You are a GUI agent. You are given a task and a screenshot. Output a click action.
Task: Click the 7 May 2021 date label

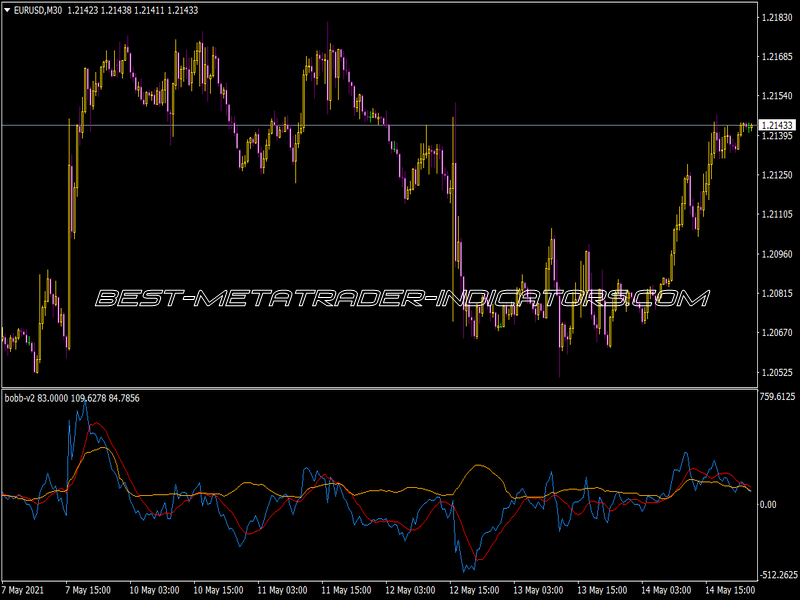pyautogui.click(x=23, y=590)
